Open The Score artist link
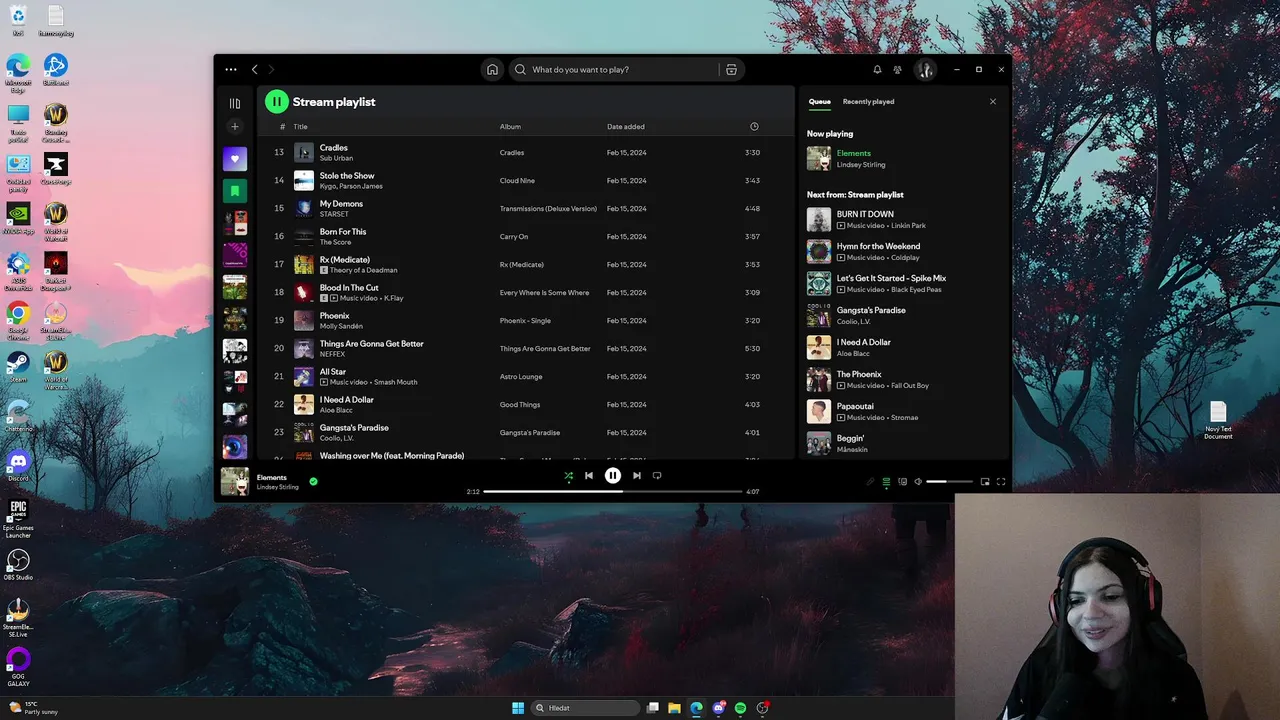Screen dimensions: 1280x720 click(335, 242)
